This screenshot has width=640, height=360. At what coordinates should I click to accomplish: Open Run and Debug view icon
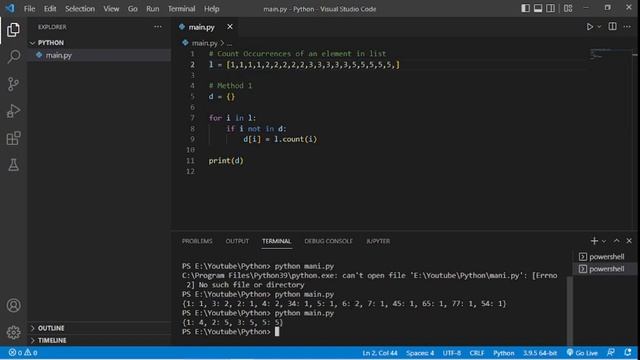click(x=13, y=111)
